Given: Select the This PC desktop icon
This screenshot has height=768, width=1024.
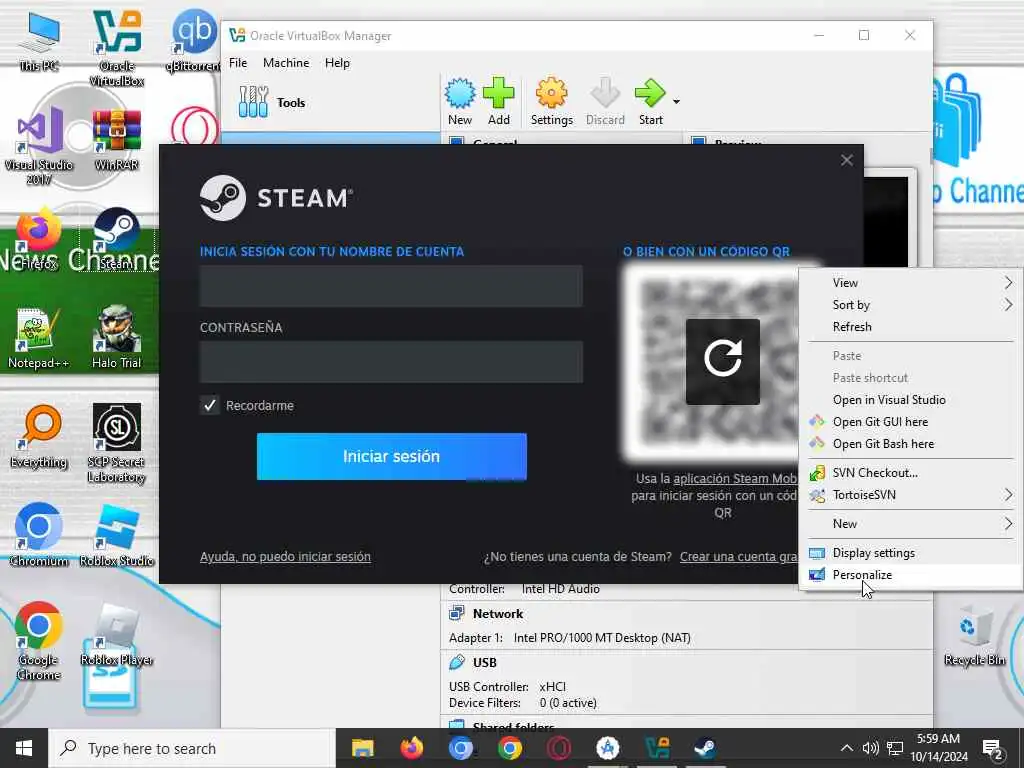Looking at the screenshot, I should (39, 41).
